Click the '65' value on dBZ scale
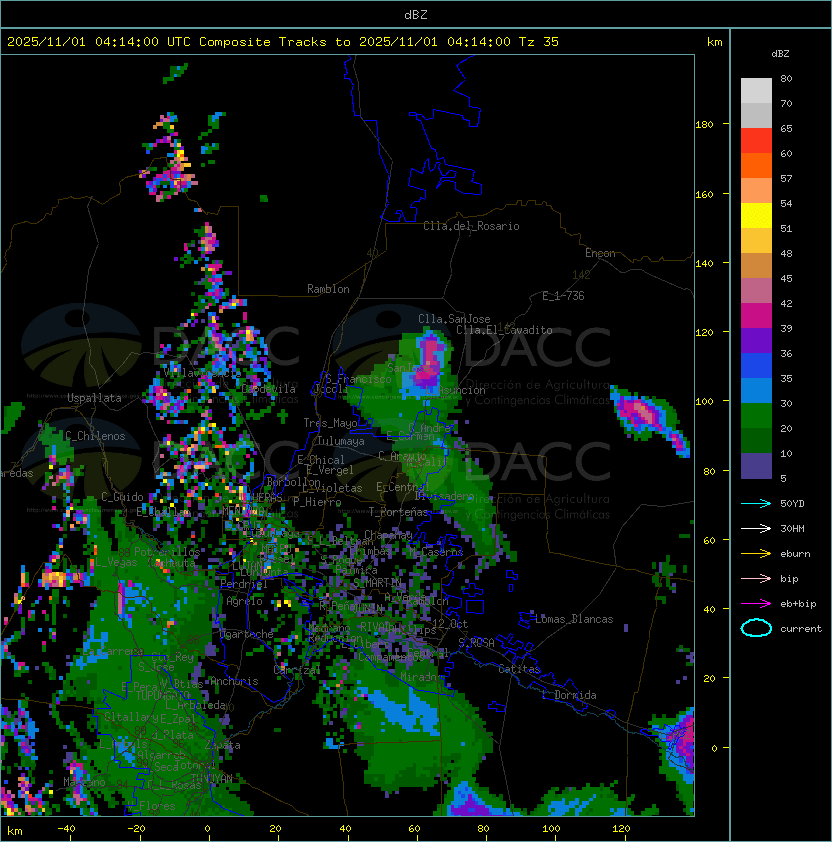 tap(786, 128)
